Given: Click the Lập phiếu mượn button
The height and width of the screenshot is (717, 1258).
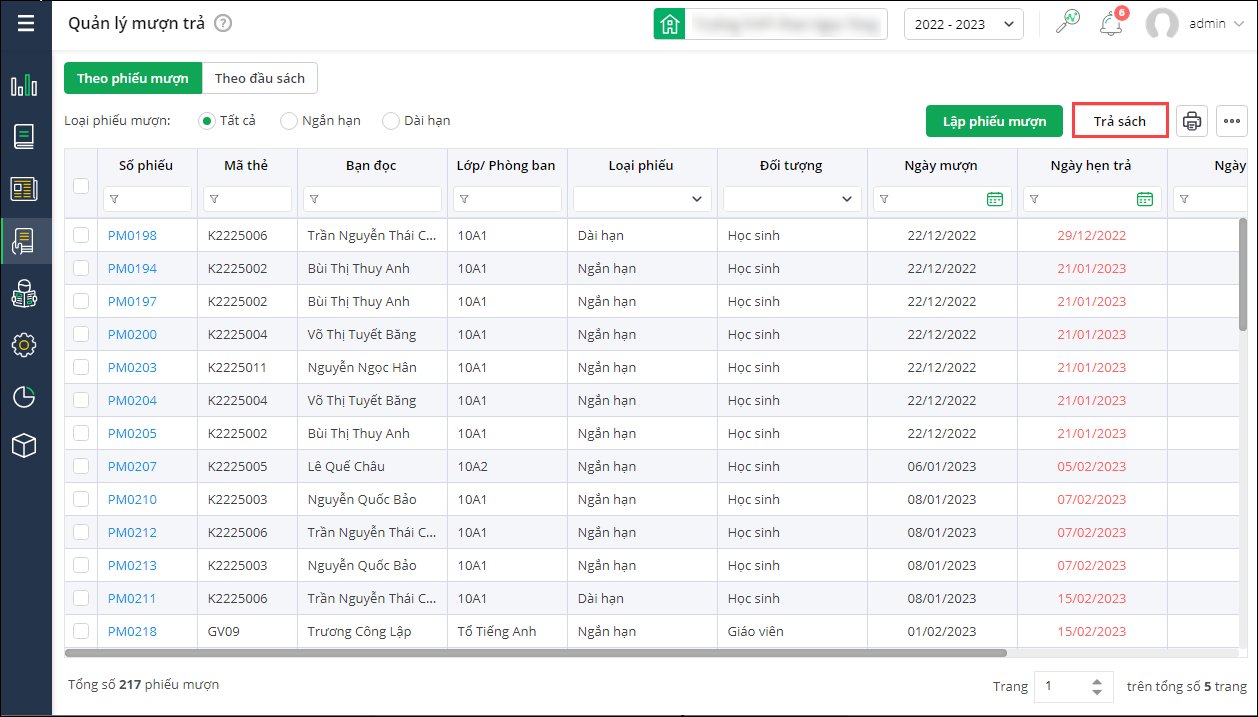Looking at the screenshot, I should 994,121.
